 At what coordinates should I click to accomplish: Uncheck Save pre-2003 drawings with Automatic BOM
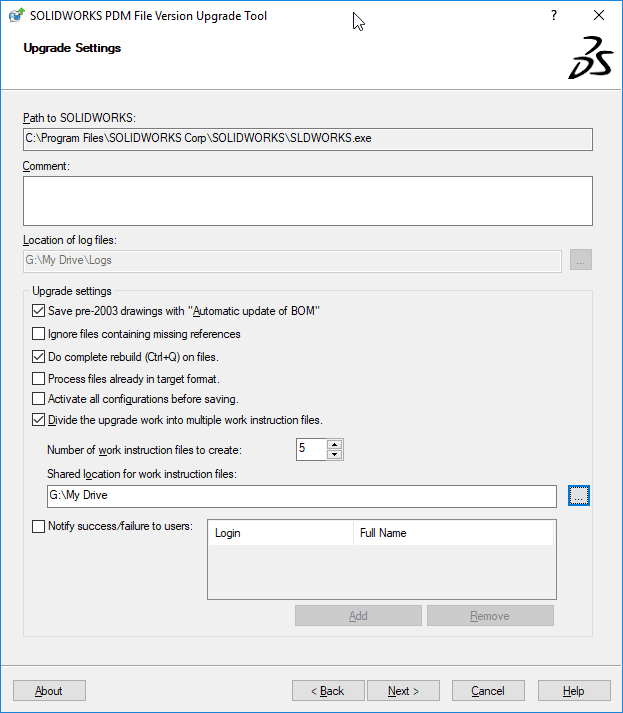pyautogui.click(x=39, y=311)
